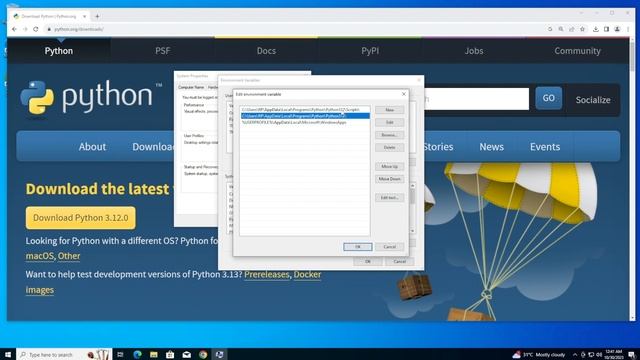Open the Community tab in top site bar
640x360 pixels.
[577, 51]
